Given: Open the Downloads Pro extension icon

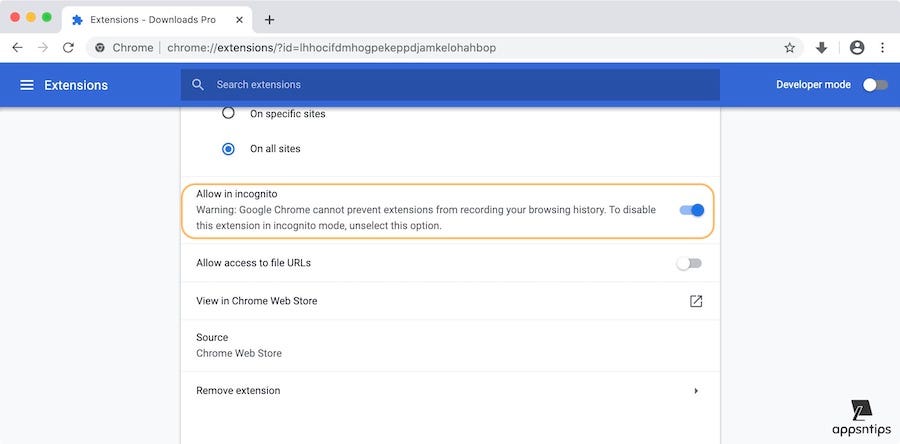Looking at the screenshot, I should (821, 48).
